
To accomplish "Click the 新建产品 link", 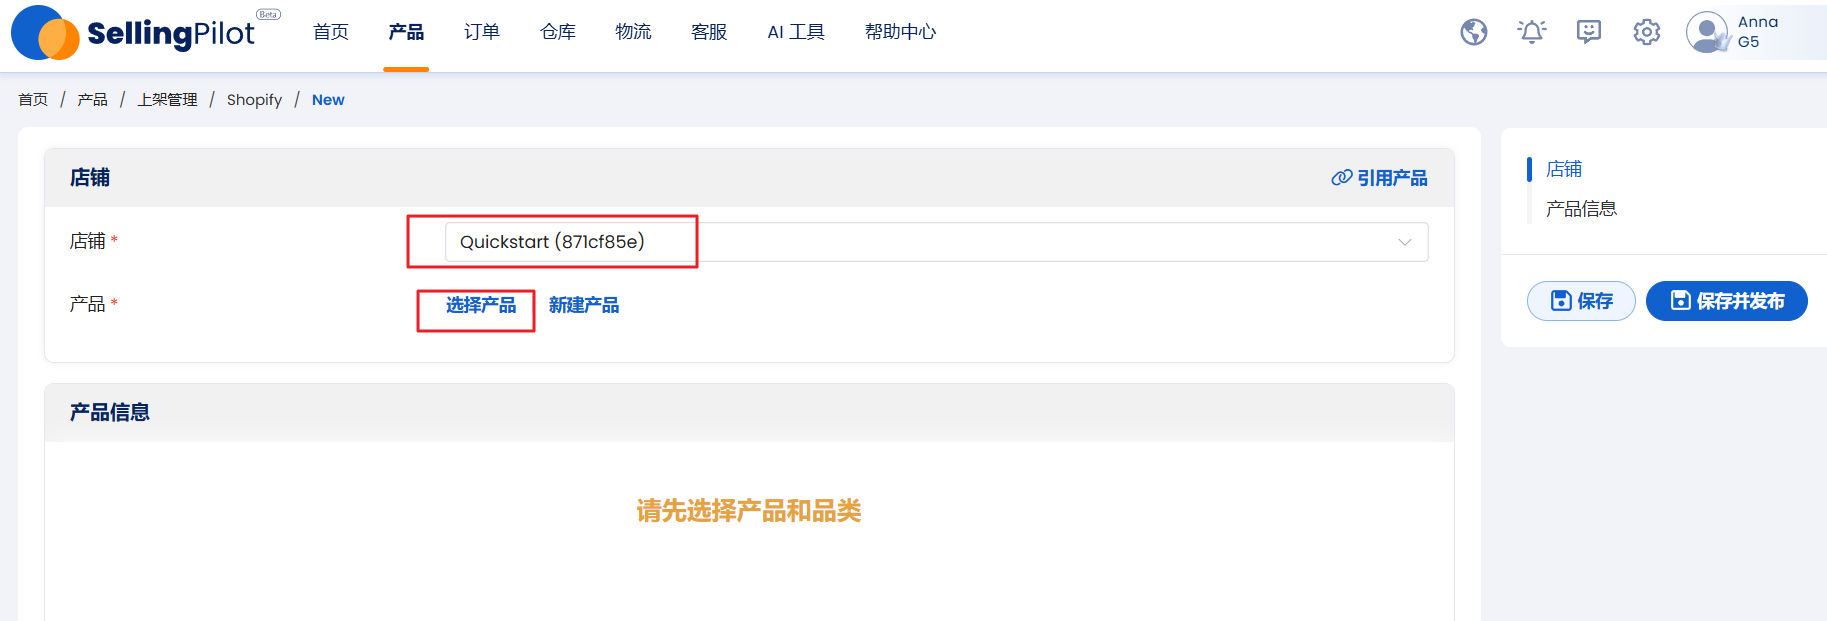I will [584, 305].
